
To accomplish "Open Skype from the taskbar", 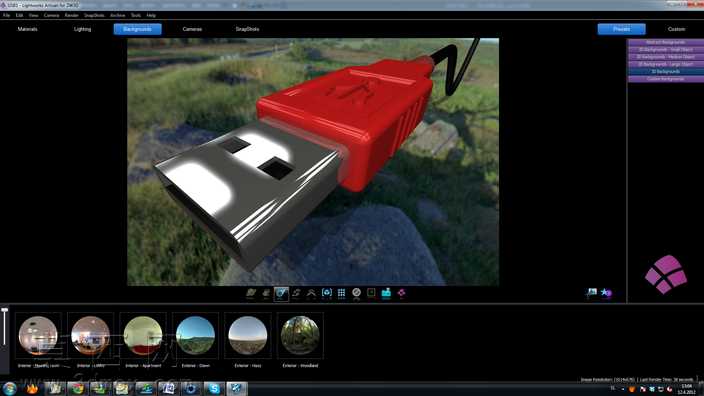I will point(214,388).
